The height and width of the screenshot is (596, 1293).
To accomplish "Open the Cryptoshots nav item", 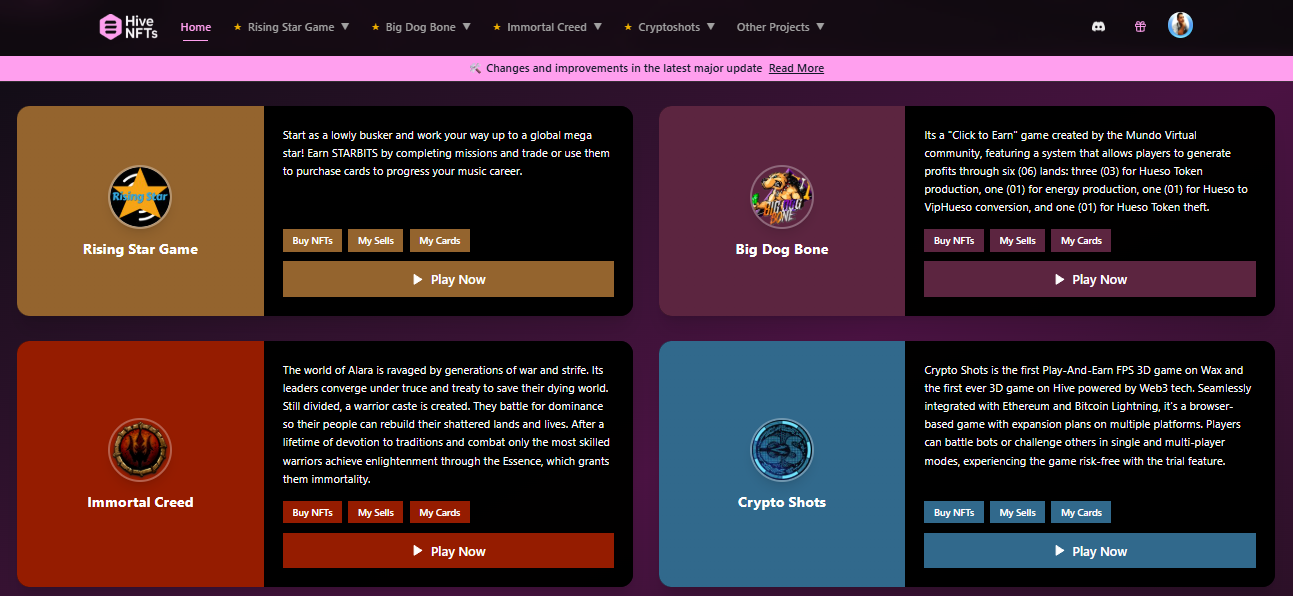I will pyautogui.click(x=669, y=27).
